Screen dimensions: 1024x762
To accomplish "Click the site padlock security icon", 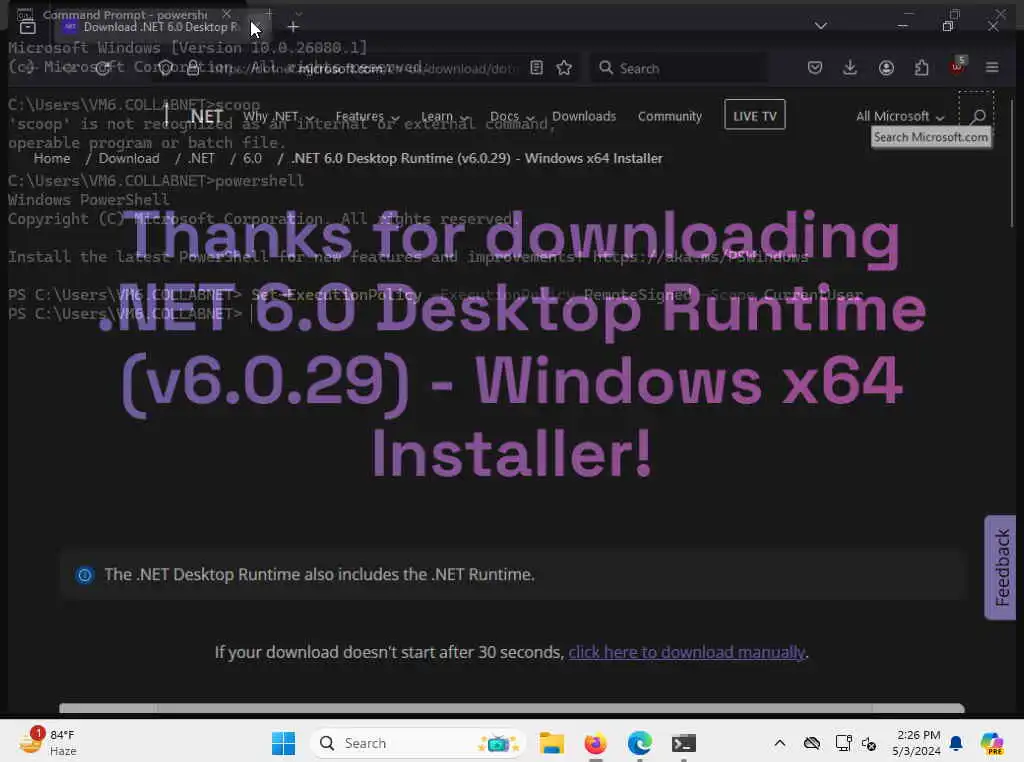I will pyautogui.click(x=193, y=67).
